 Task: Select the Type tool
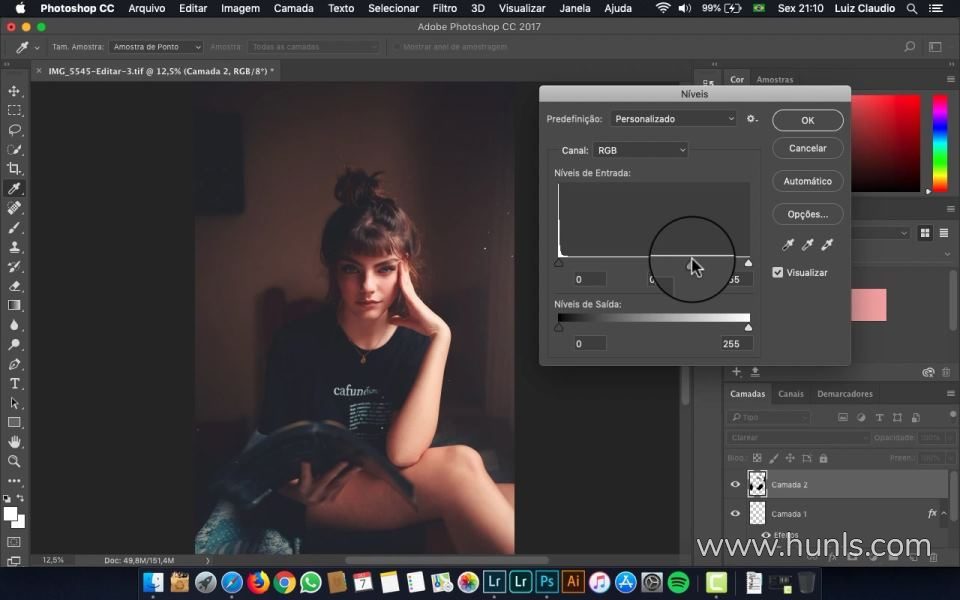[x=14, y=384]
